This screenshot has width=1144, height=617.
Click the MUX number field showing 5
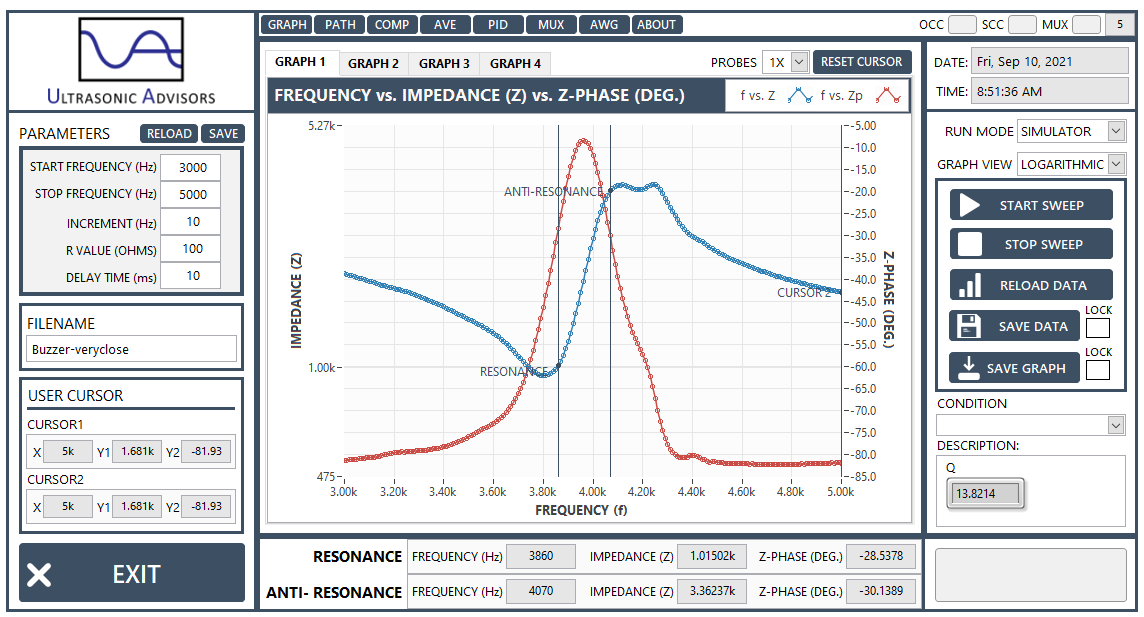coord(1120,24)
